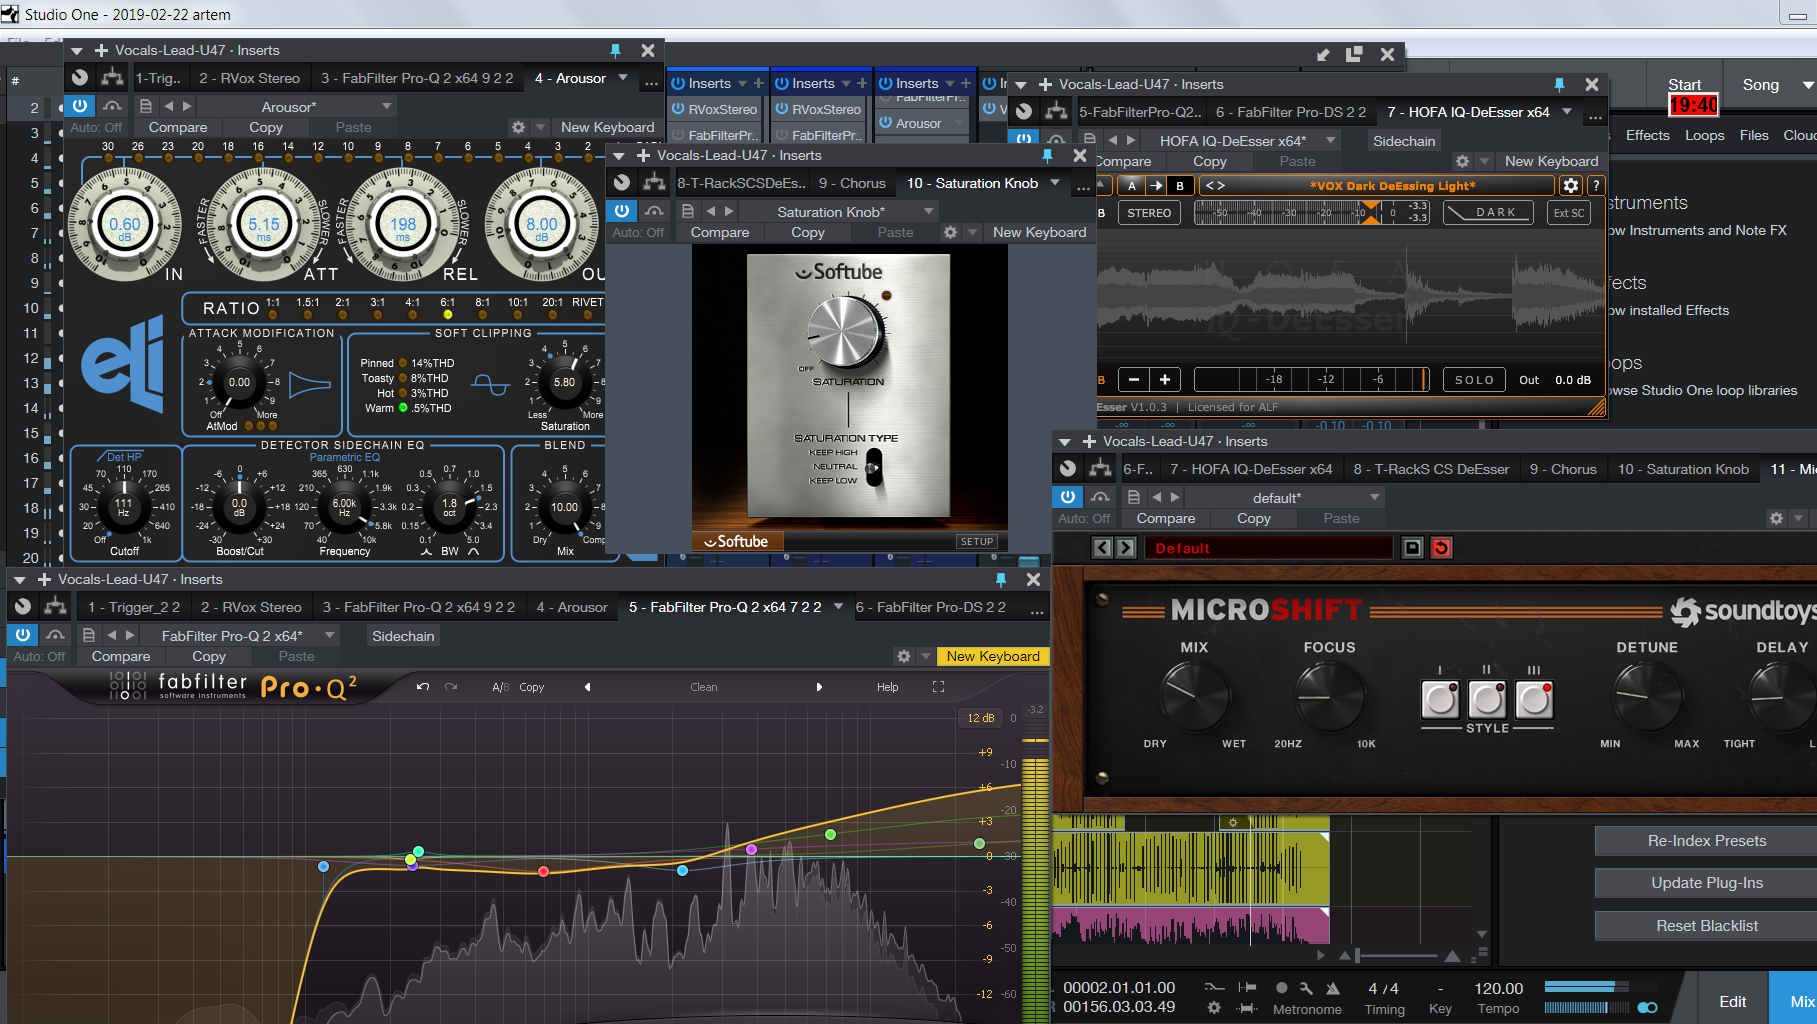Adjust the Arousor ATT knob at 5.15 ms

click(264, 224)
